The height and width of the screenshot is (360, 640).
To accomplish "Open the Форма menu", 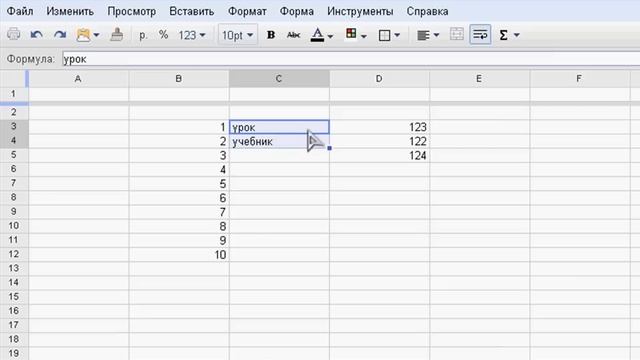I will [297, 11].
